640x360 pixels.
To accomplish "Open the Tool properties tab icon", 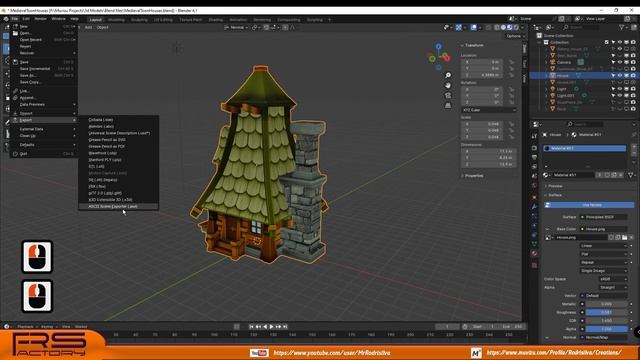I will pos(534,136).
